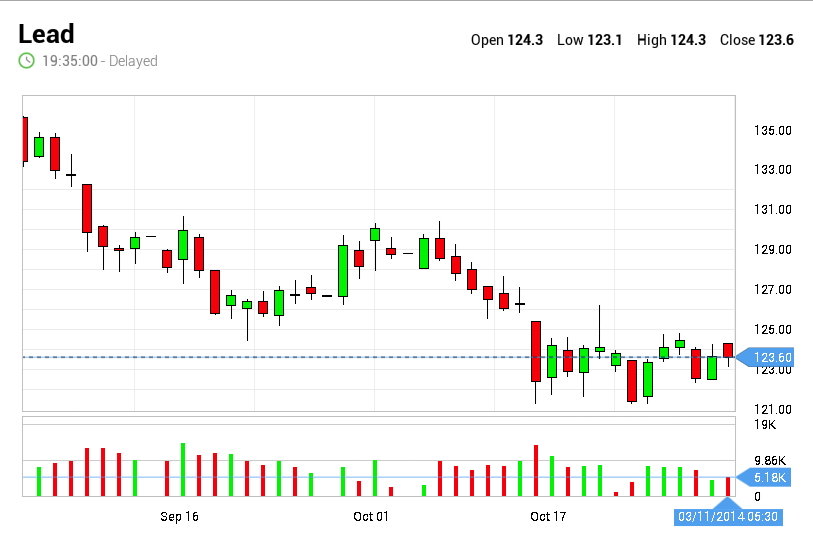The image size is (813, 540).
Task: Click the Sep 16 date axis label
Action: pos(179,517)
